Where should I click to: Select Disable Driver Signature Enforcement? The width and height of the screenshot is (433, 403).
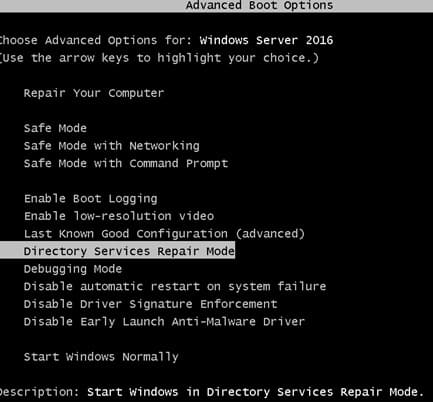(x=150, y=304)
